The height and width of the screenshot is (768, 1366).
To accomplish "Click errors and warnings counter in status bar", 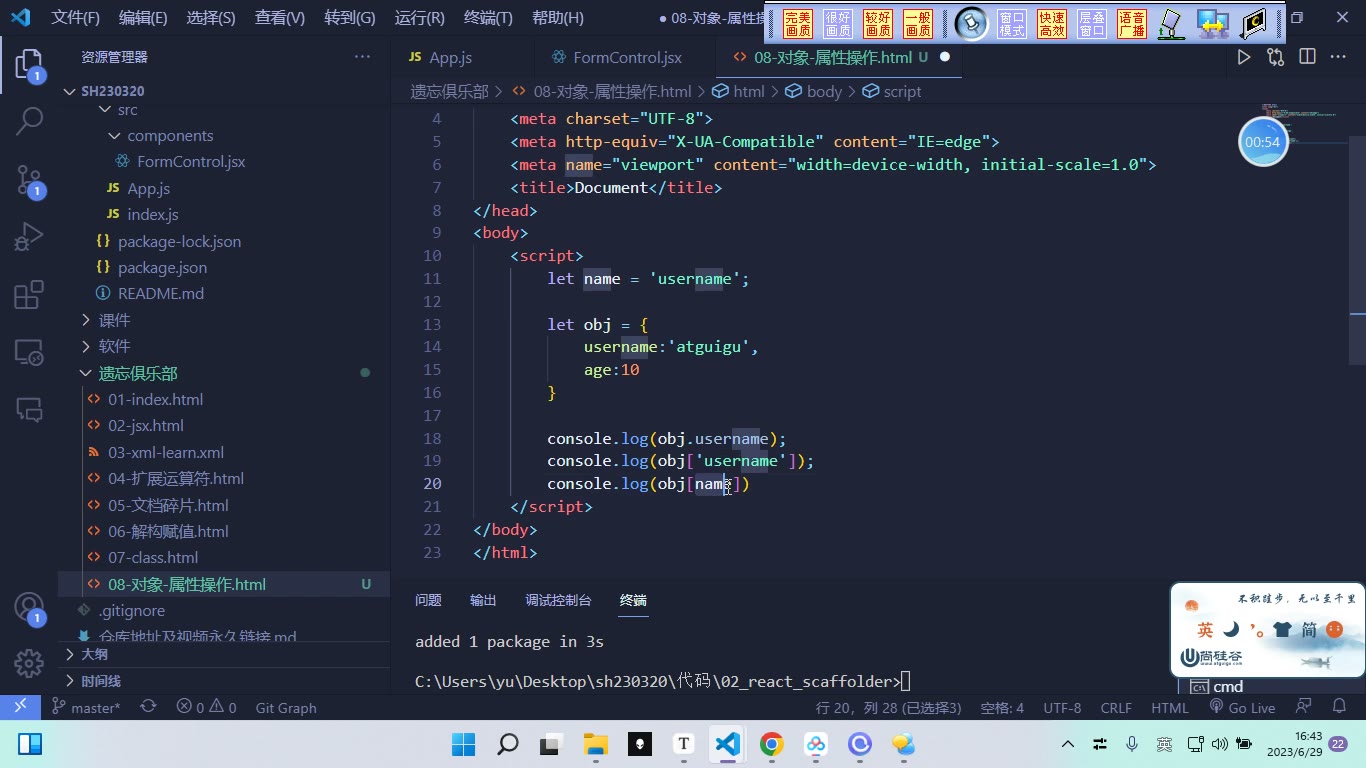I will 206,707.
